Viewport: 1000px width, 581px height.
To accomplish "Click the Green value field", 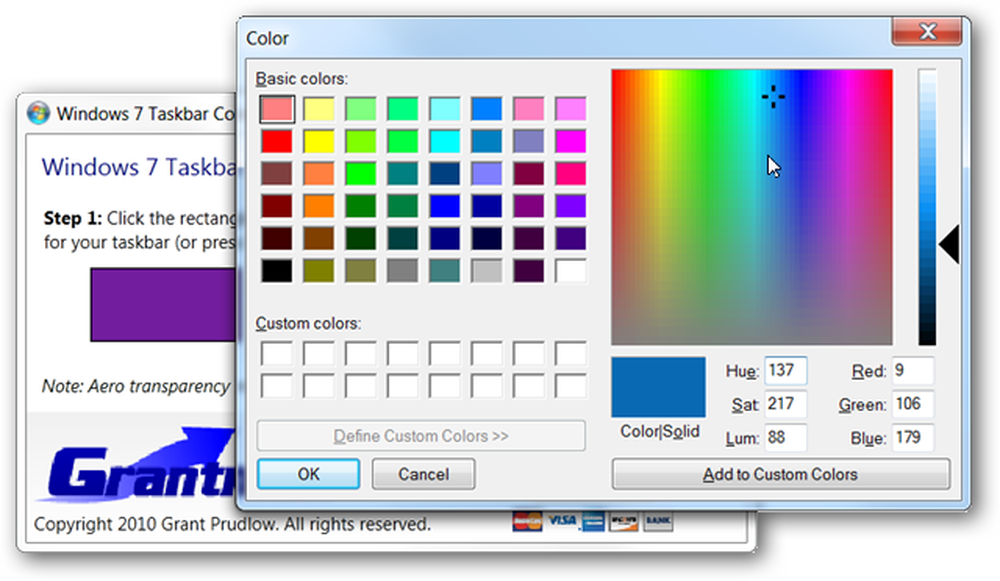I will (913, 404).
